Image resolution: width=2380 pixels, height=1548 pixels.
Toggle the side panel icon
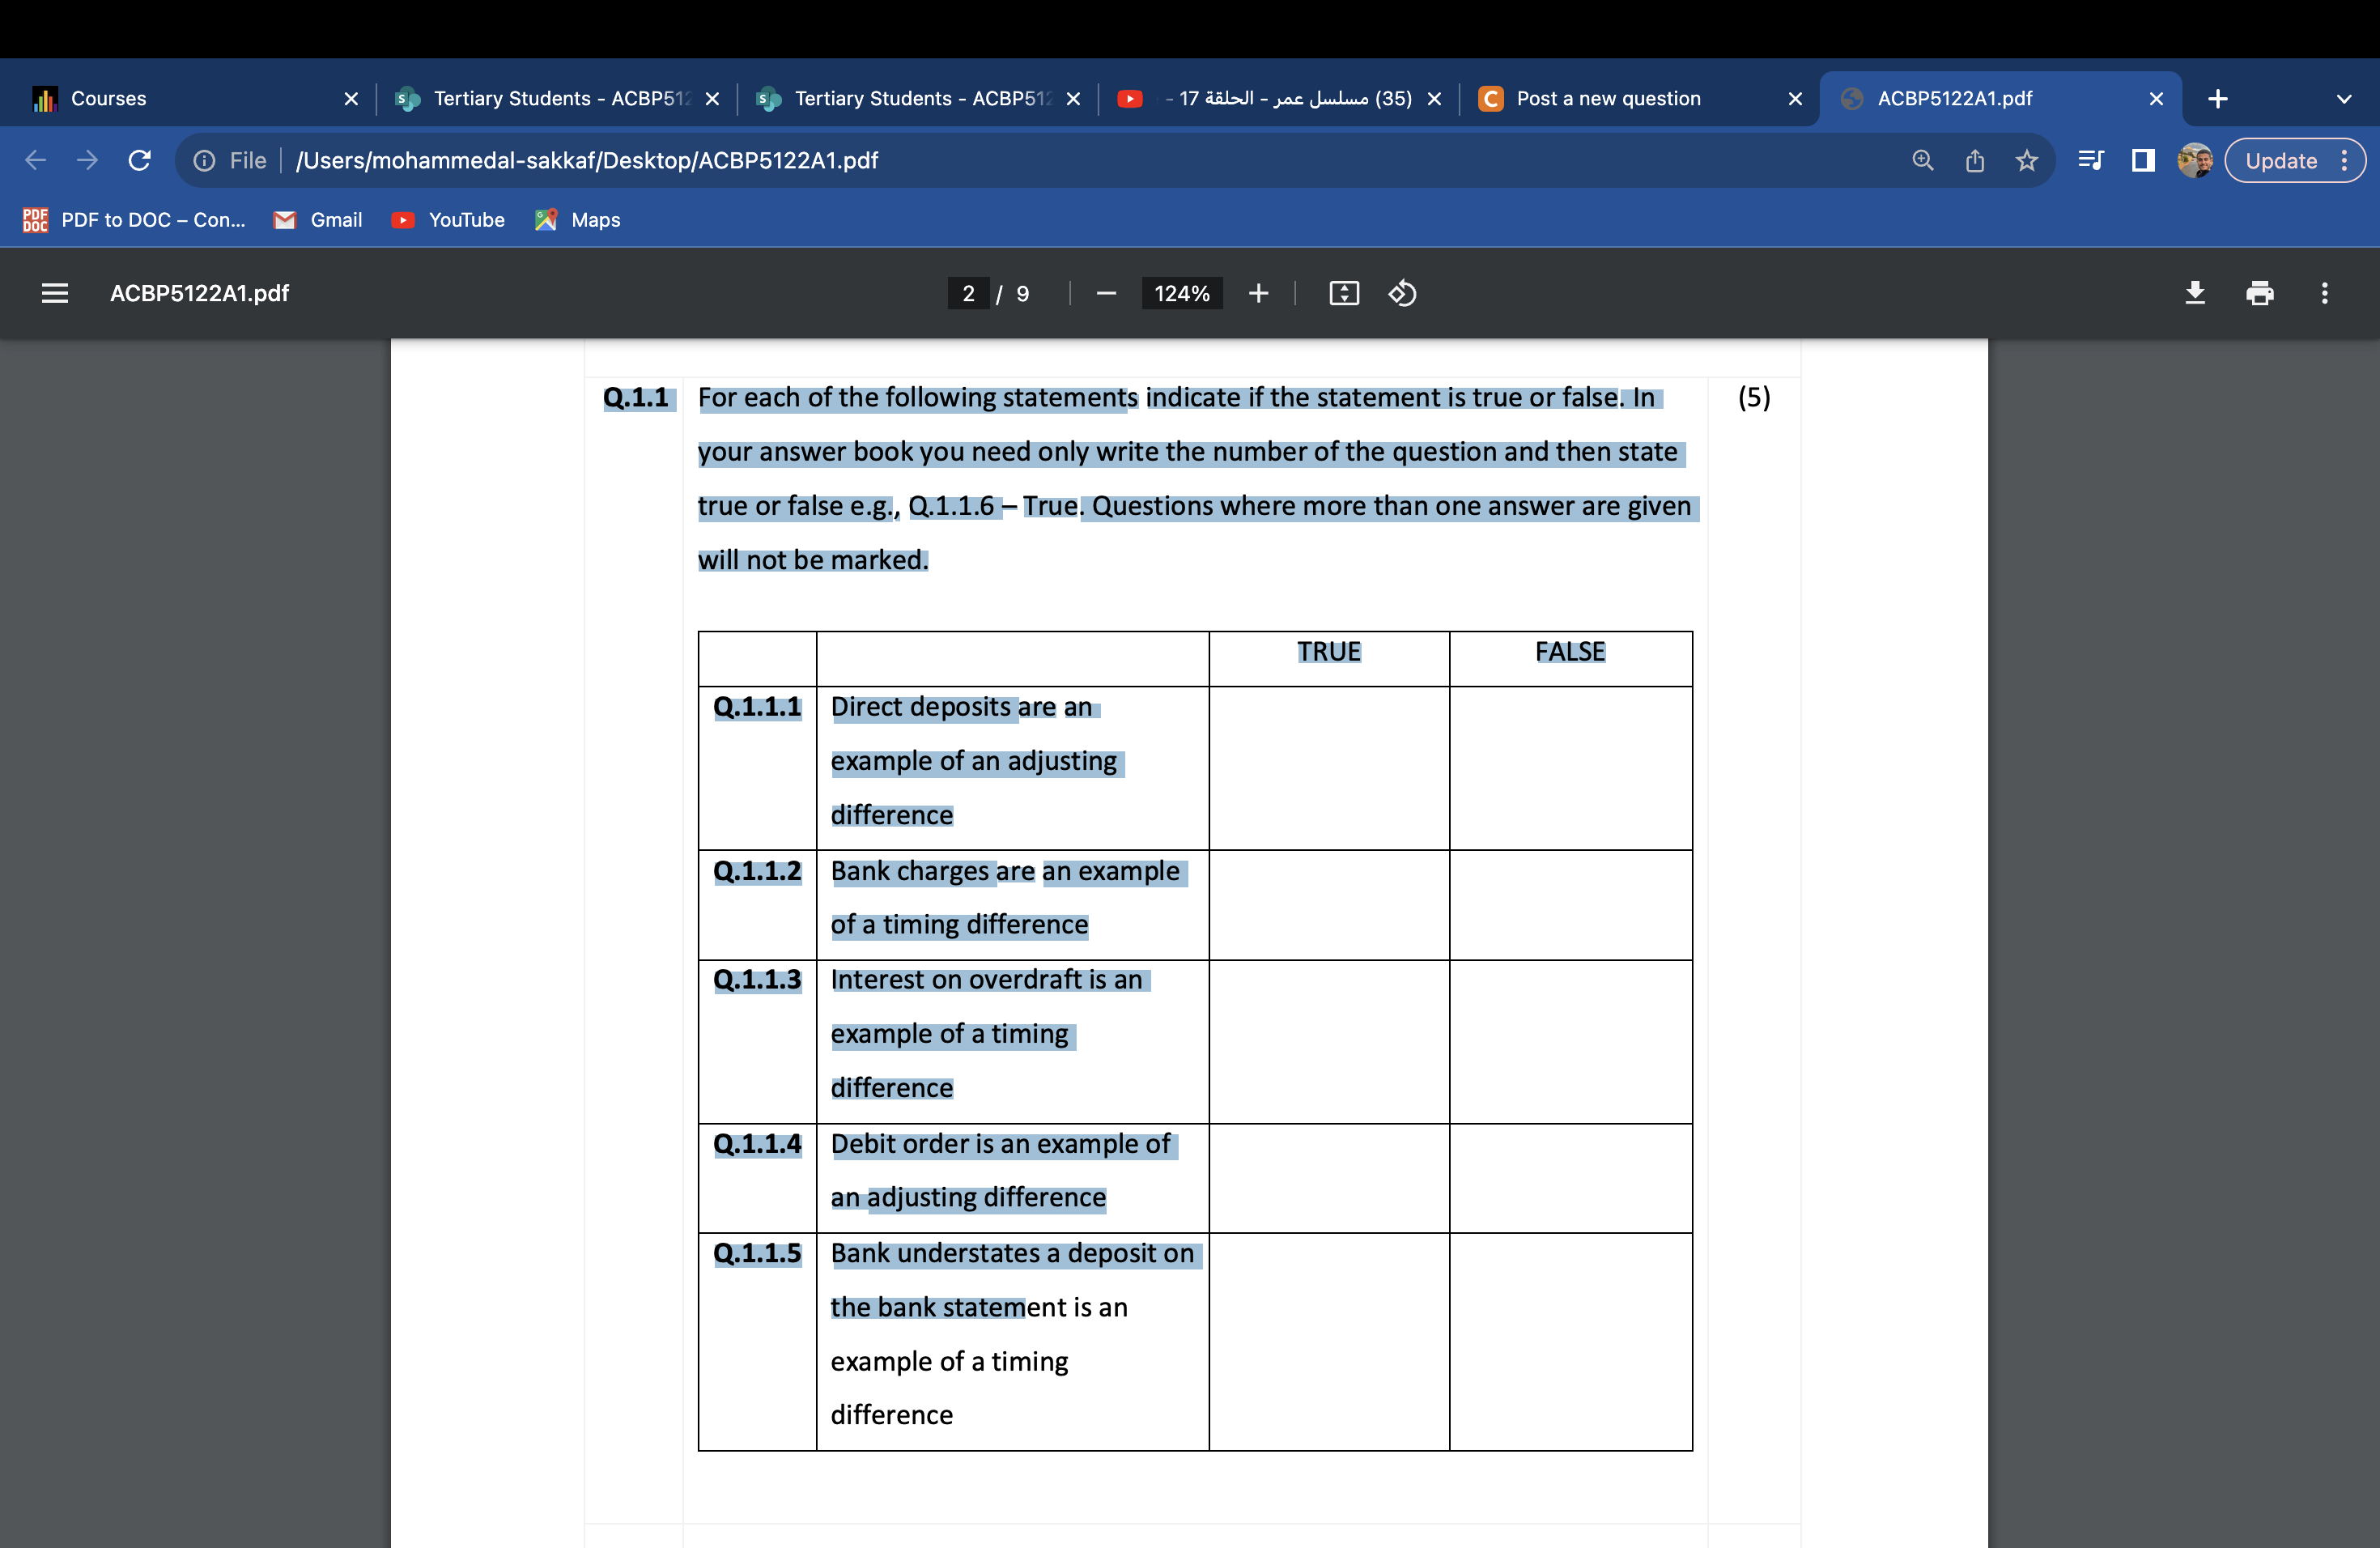point(2143,160)
